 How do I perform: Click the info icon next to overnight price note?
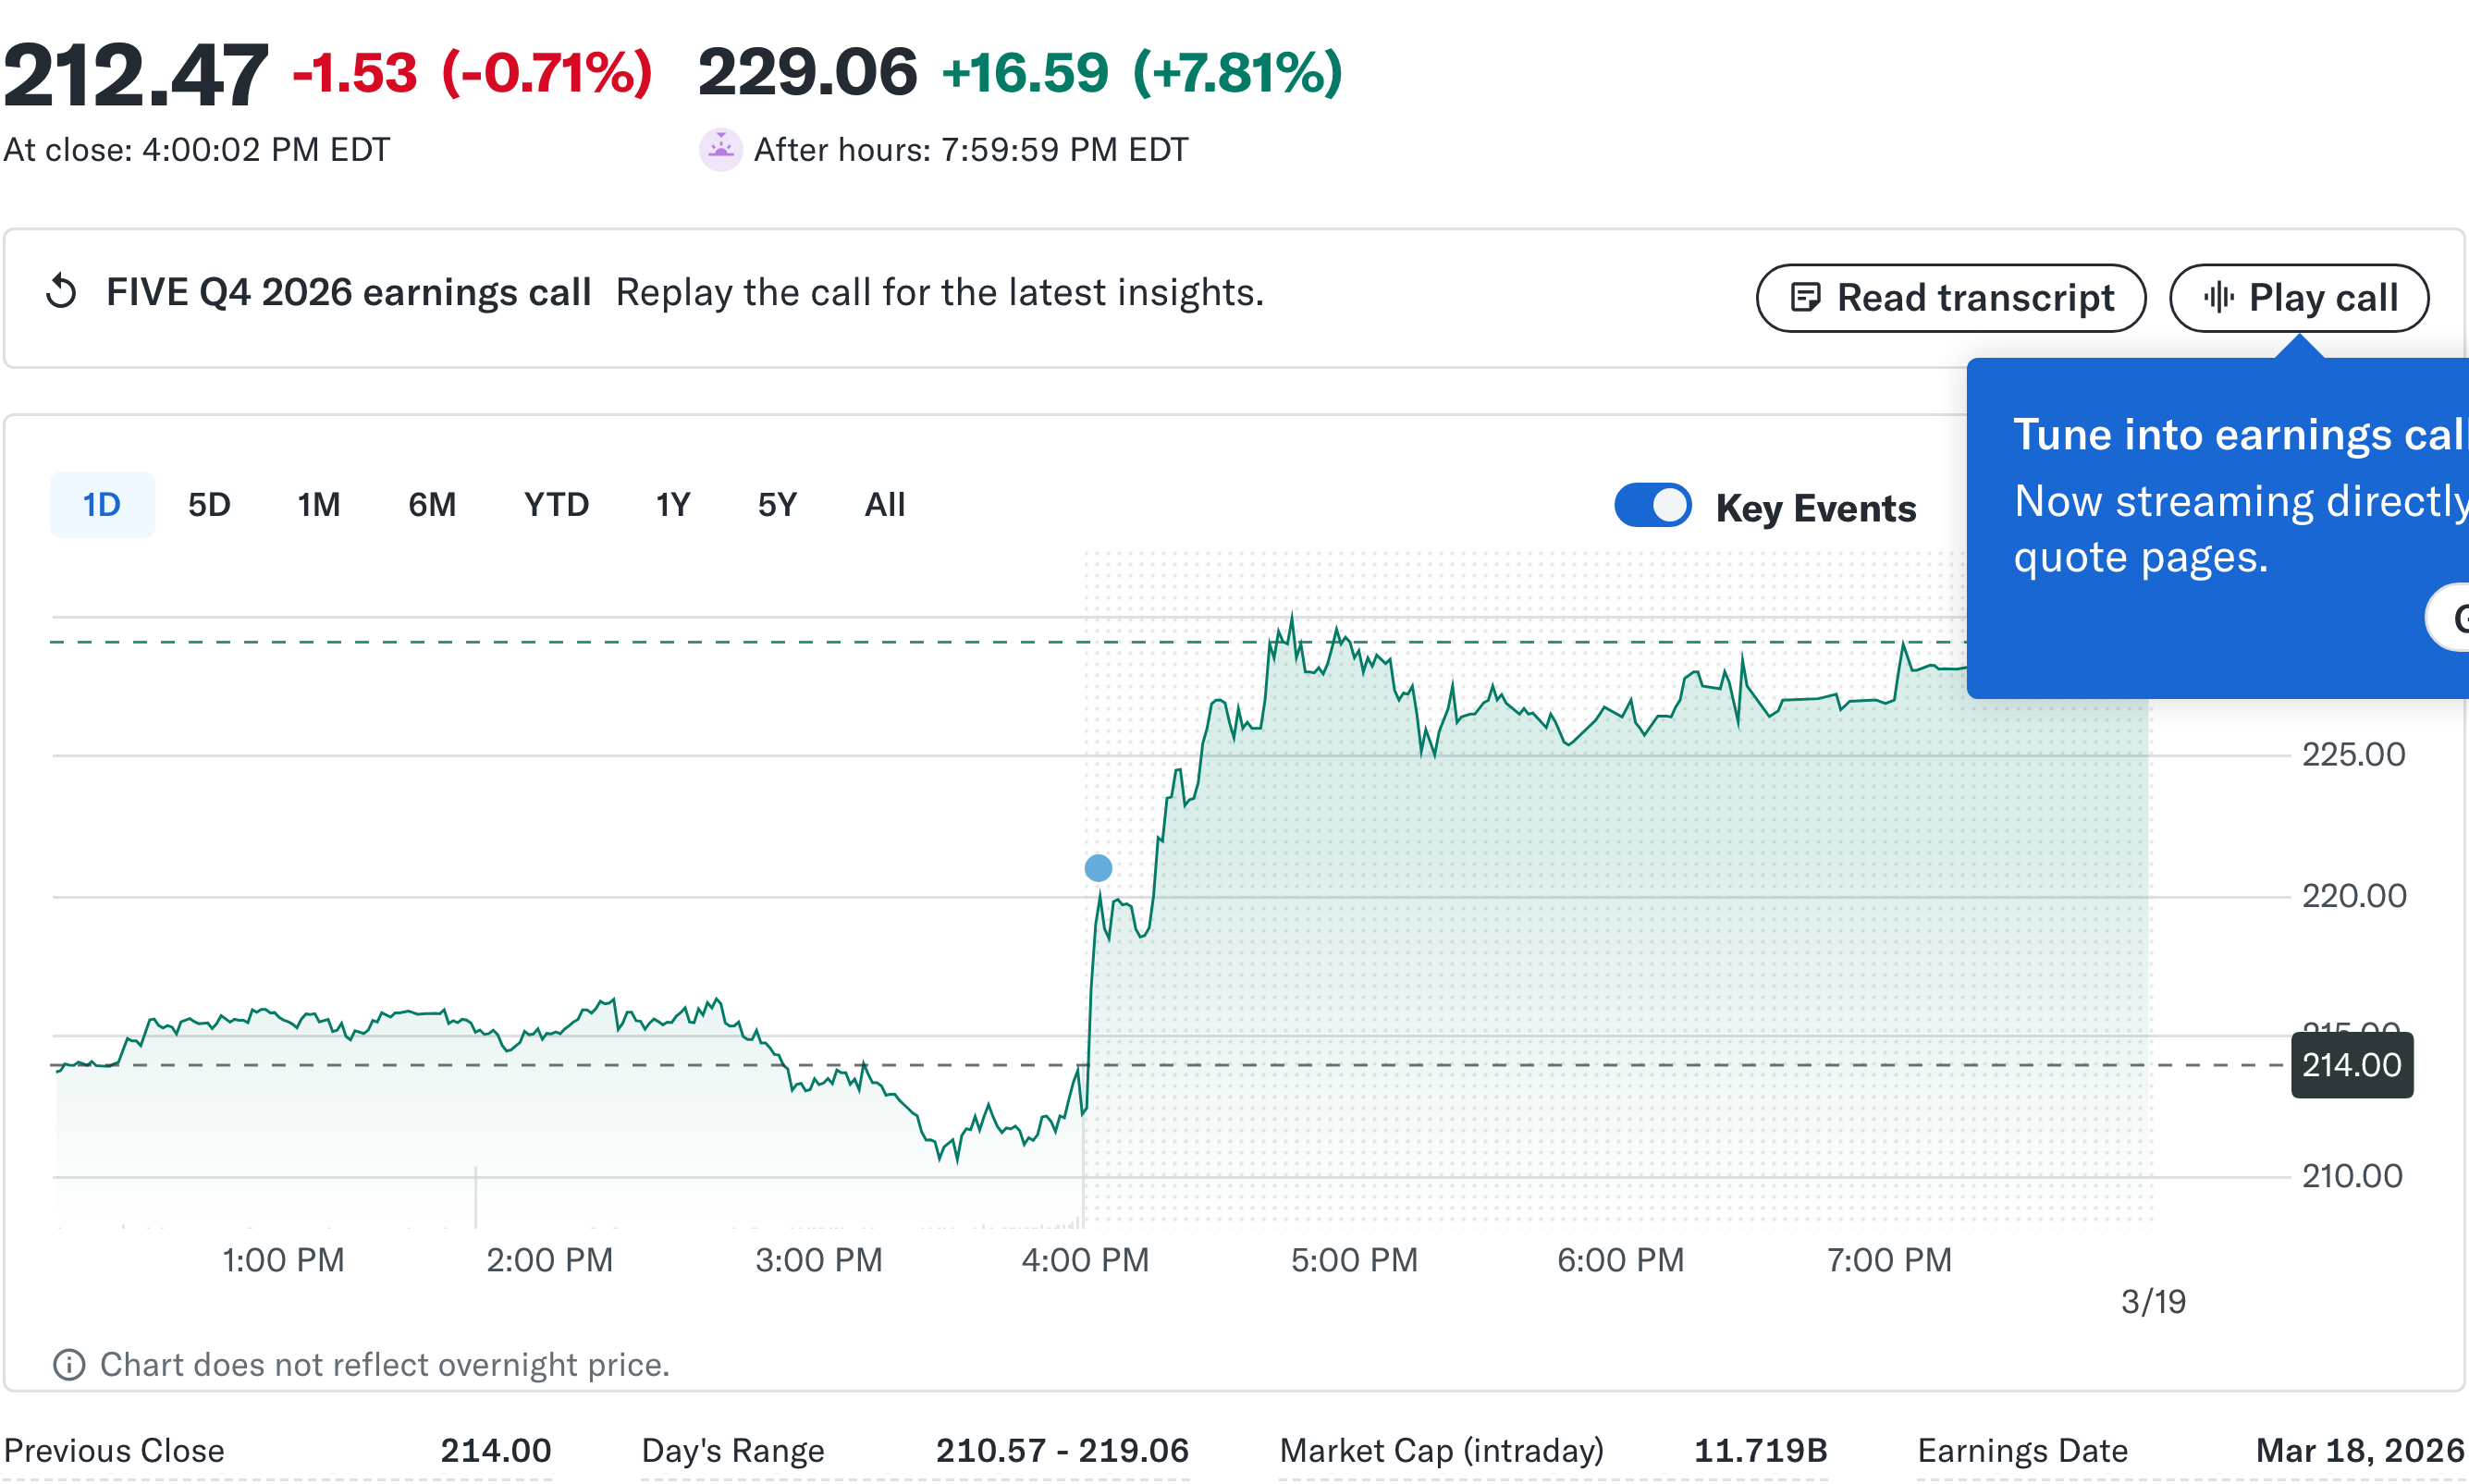pyautogui.click(x=68, y=1364)
